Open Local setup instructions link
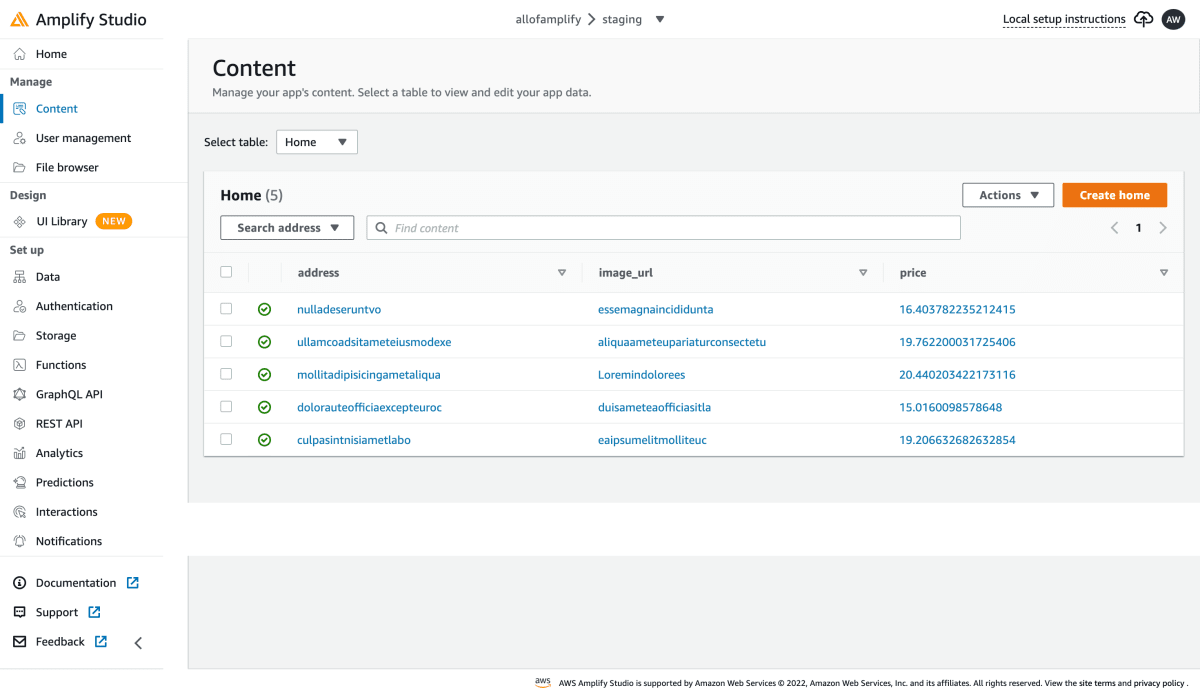 point(1064,19)
